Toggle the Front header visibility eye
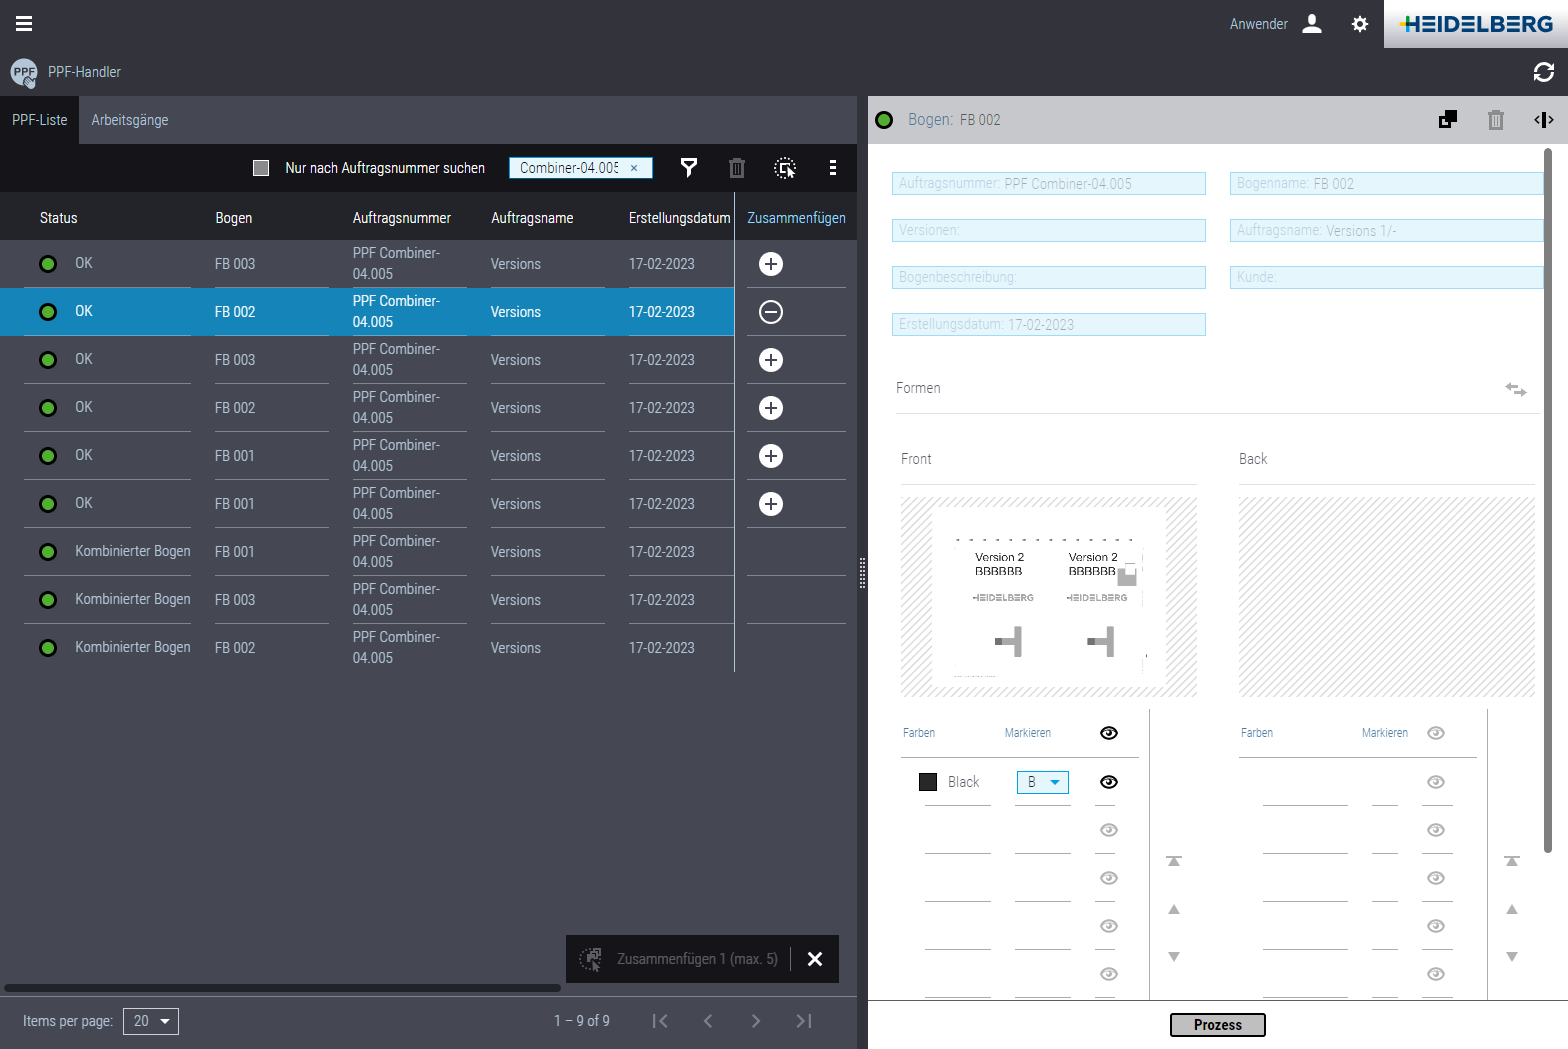The image size is (1568, 1049). pos(1108,733)
